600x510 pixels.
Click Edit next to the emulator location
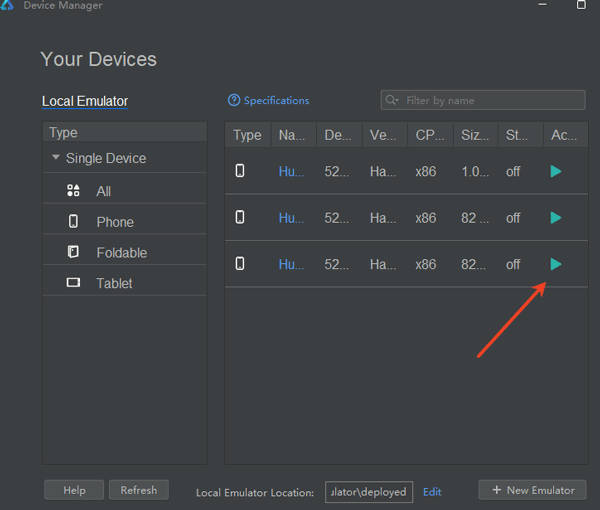coord(432,491)
